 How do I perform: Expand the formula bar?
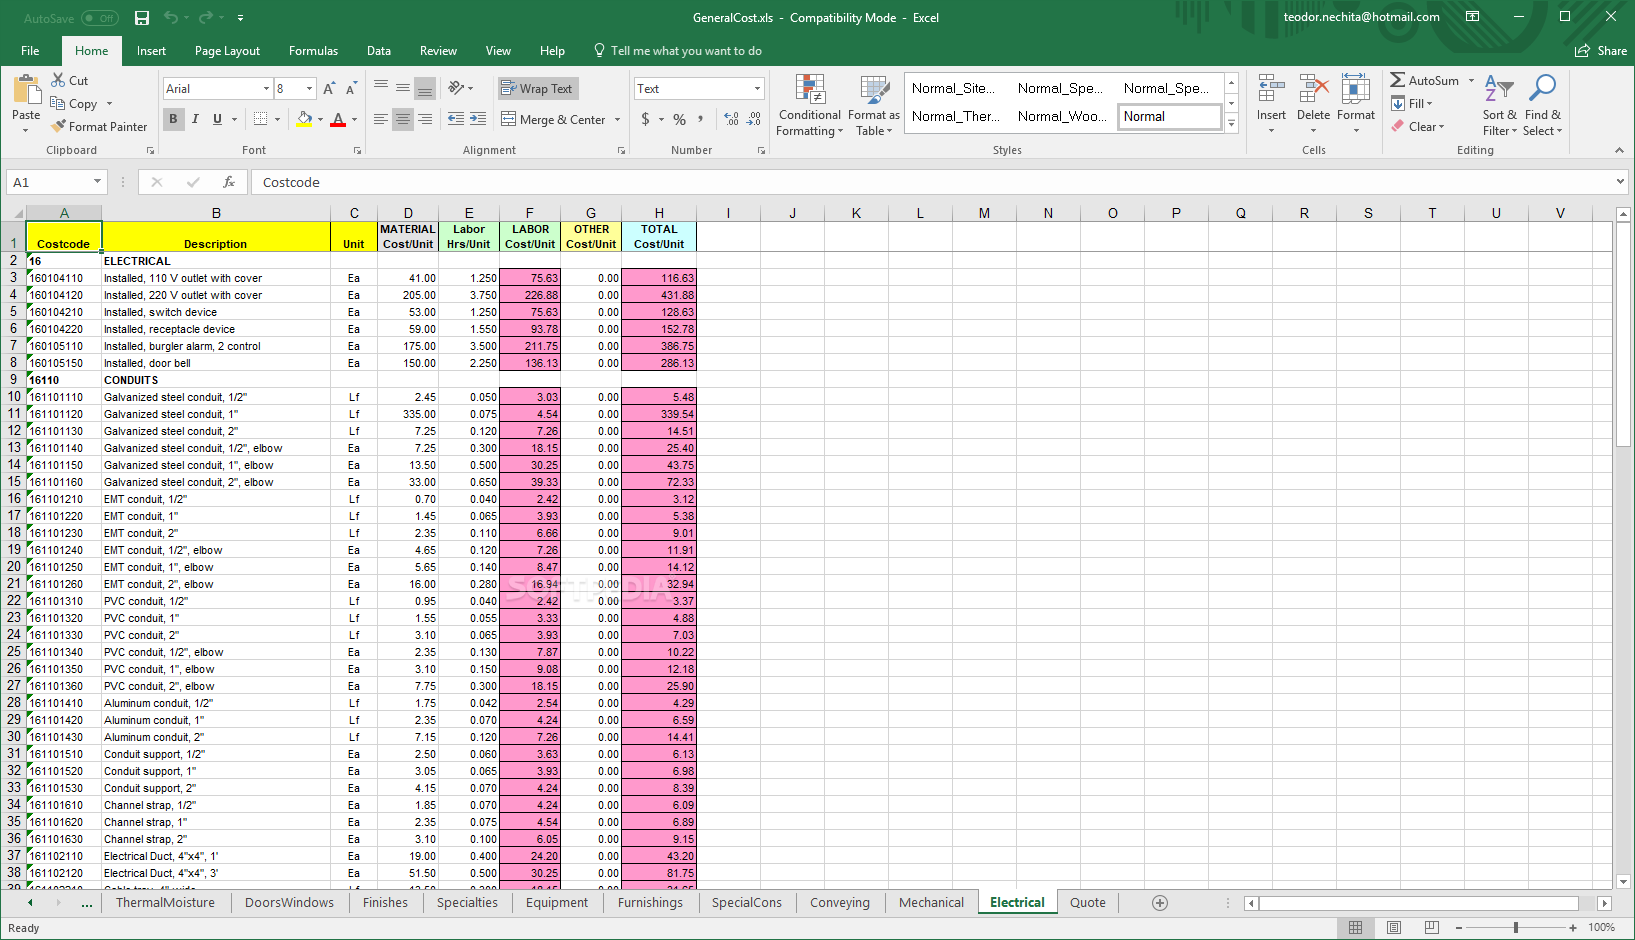click(x=1620, y=182)
